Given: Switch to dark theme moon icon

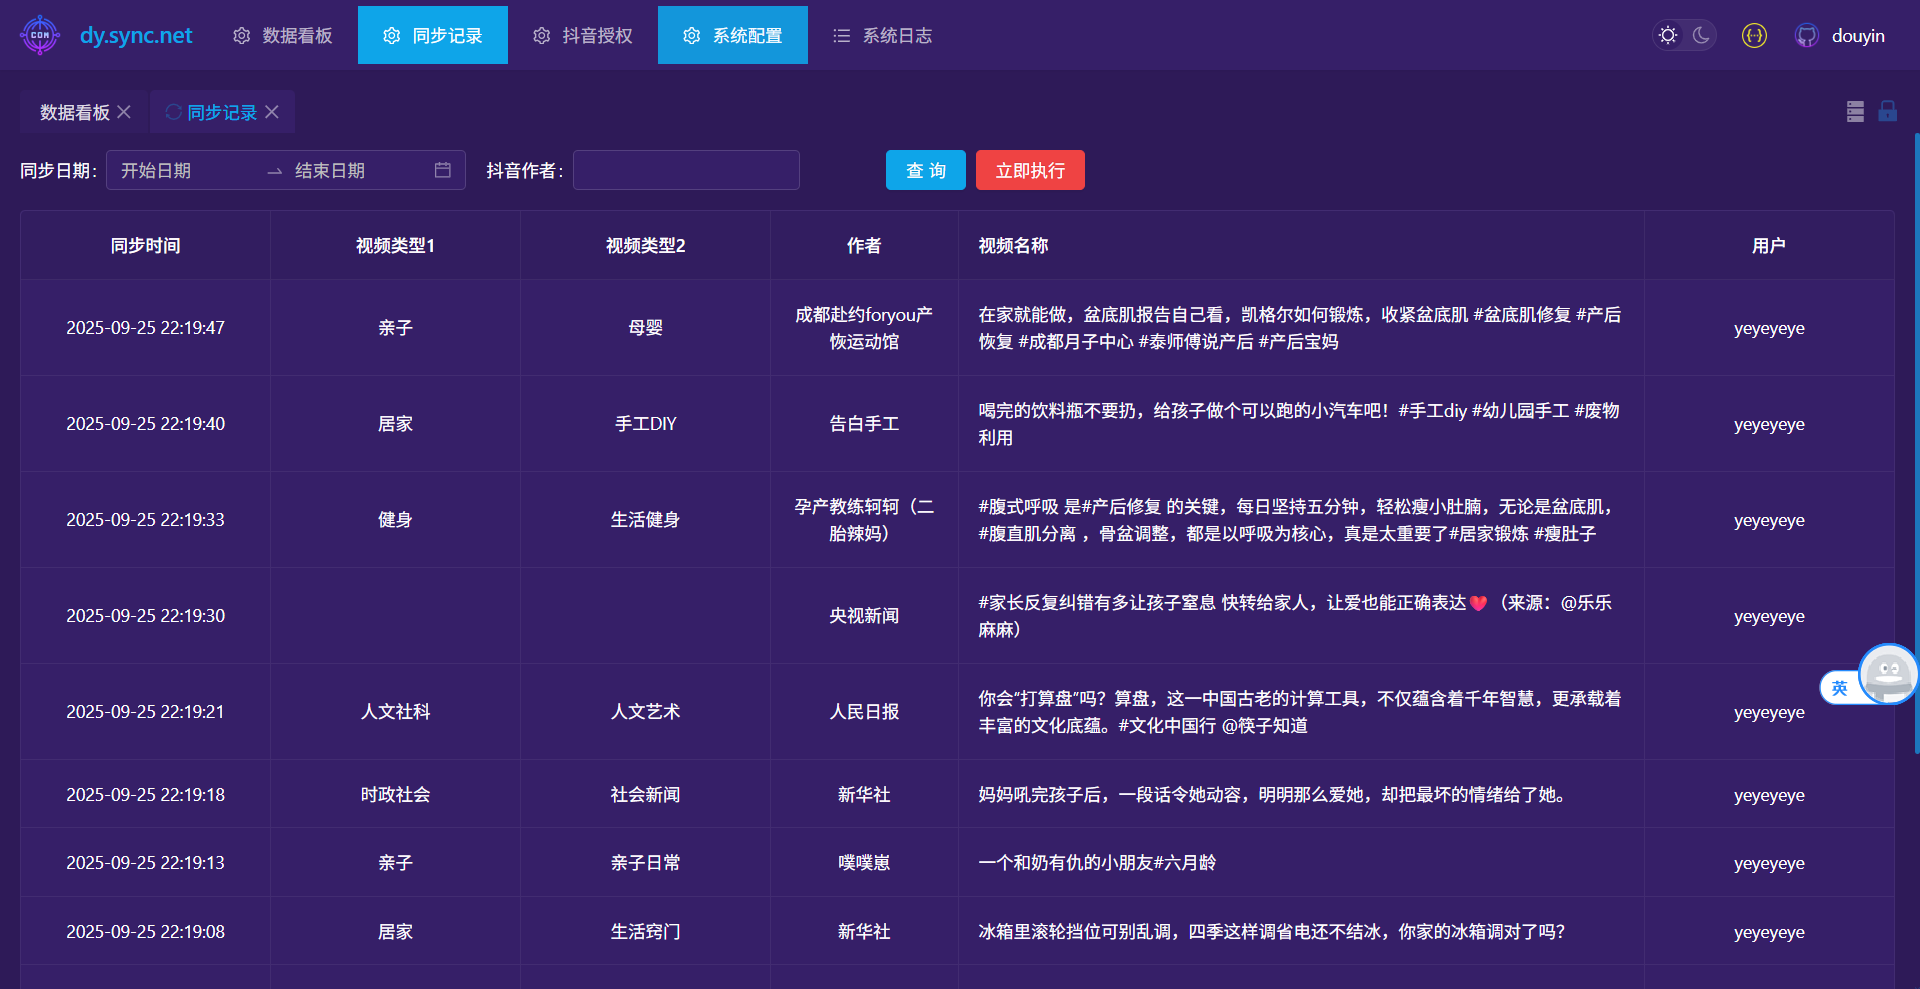Looking at the screenshot, I should pos(1701,35).
